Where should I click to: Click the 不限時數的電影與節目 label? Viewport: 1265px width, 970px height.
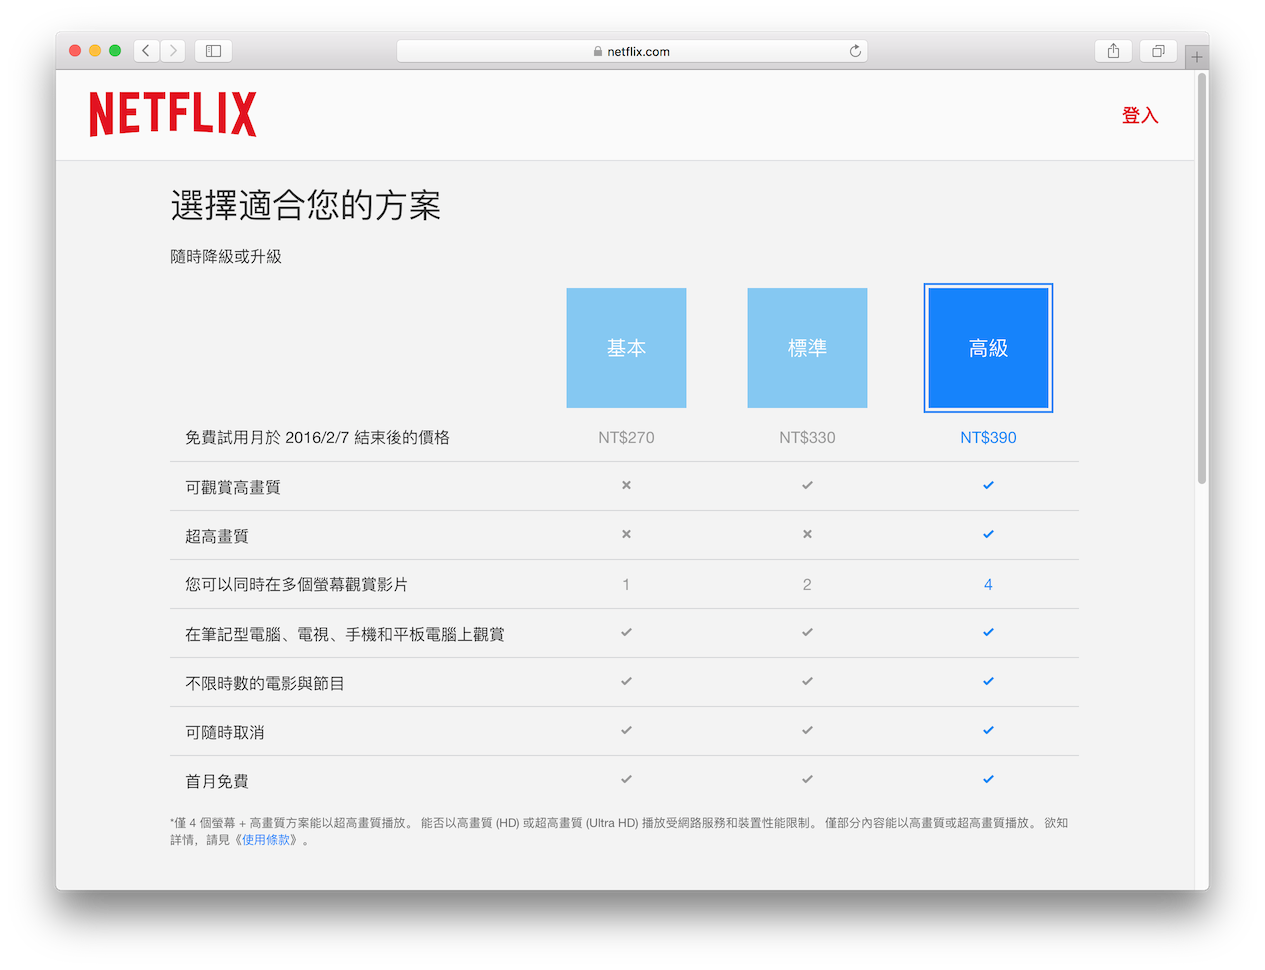pyautogui.click(x=265, y=683)
